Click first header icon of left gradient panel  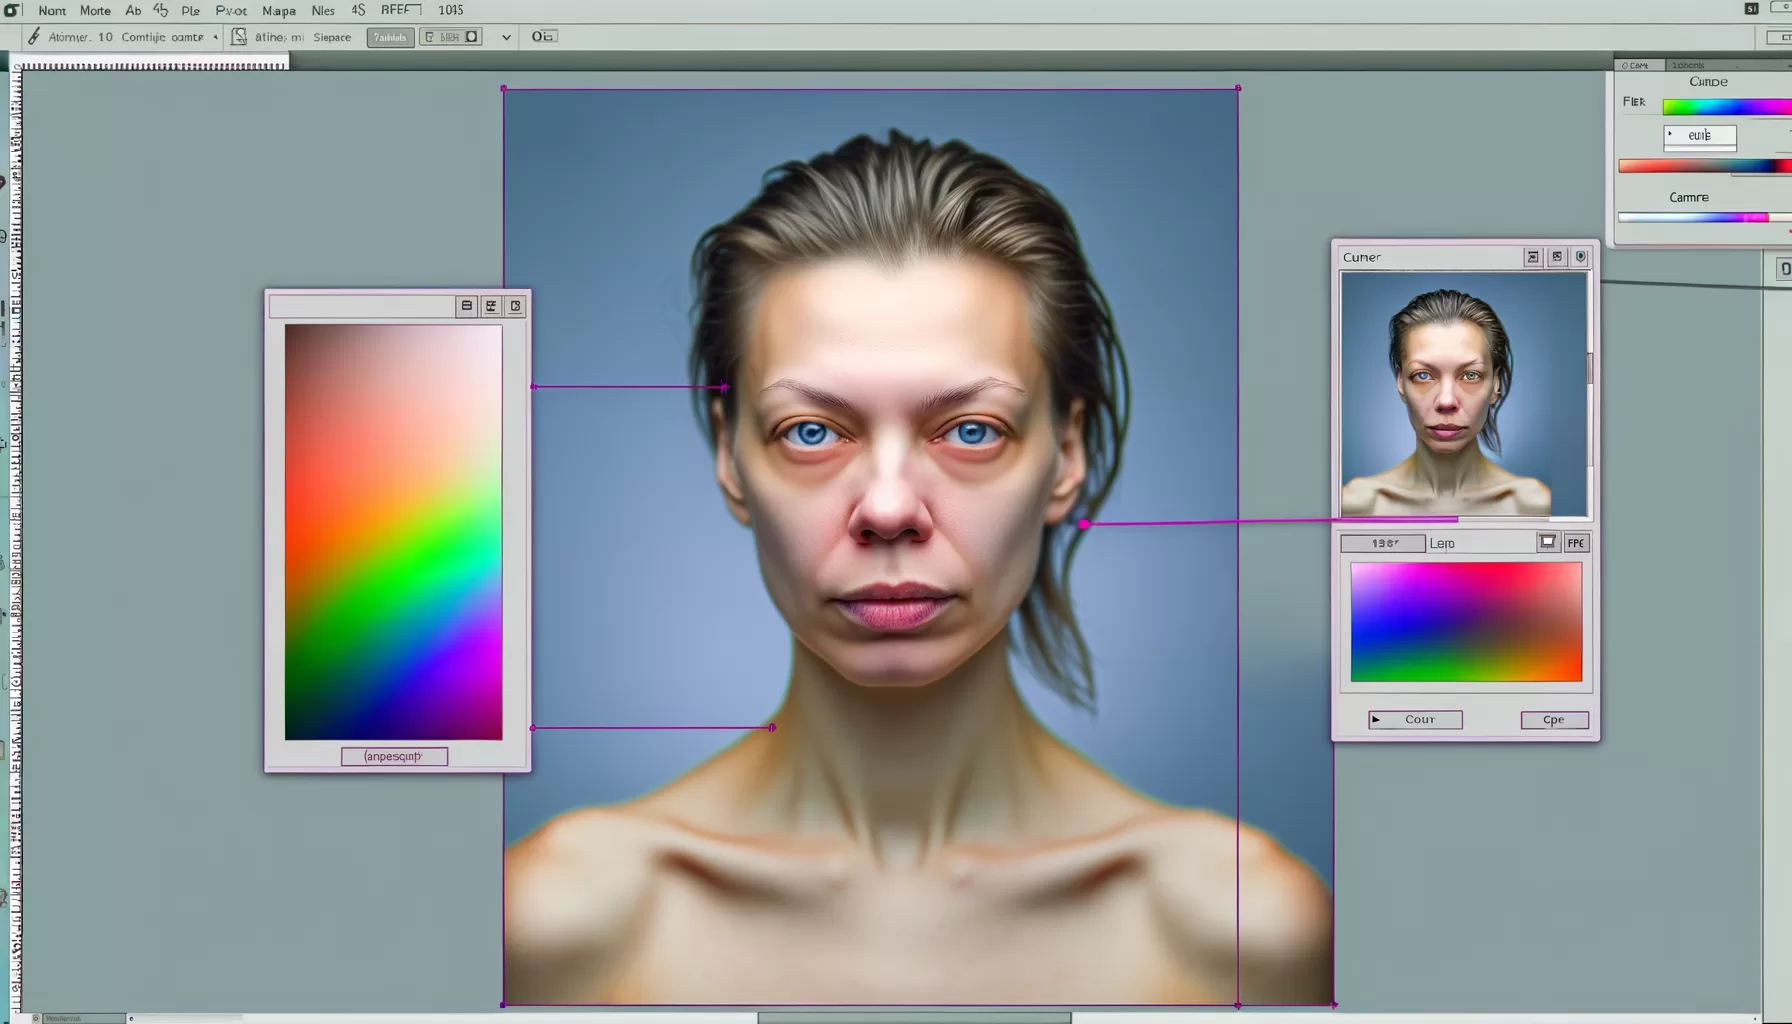tap(467, 306)
